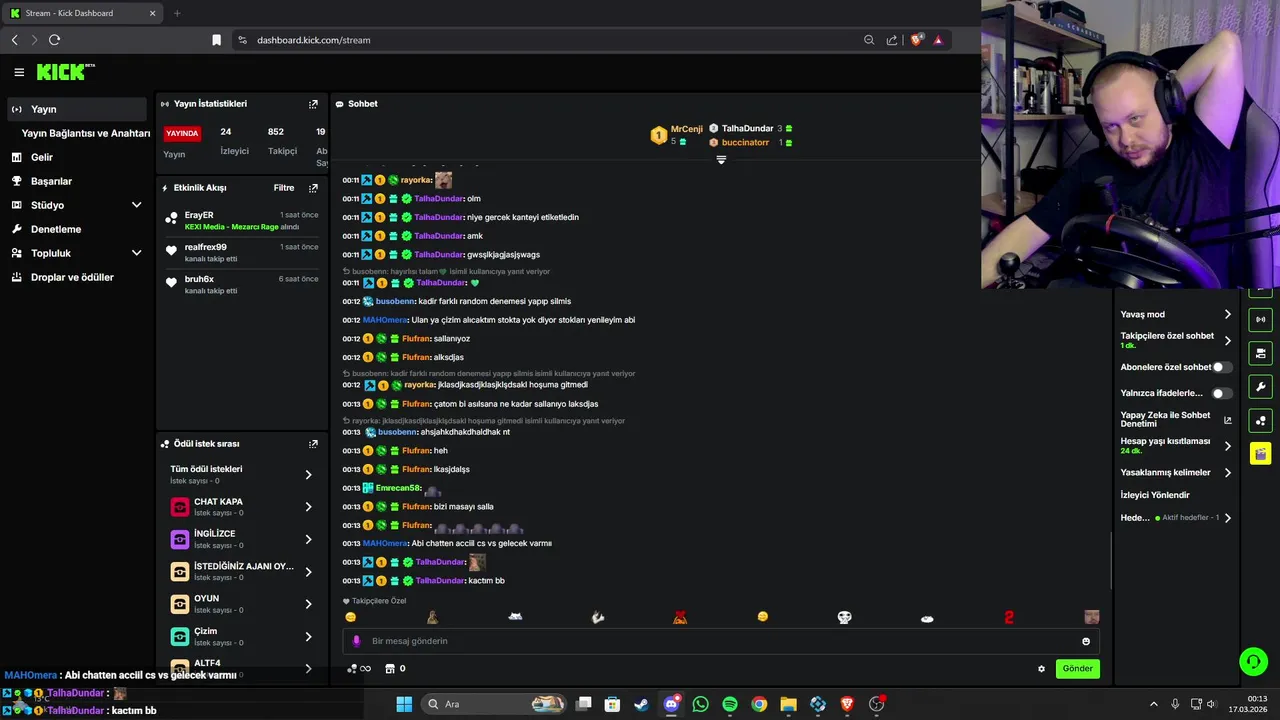Toggle Abonelere özel sohbet switch

(x=1222, y=367)
